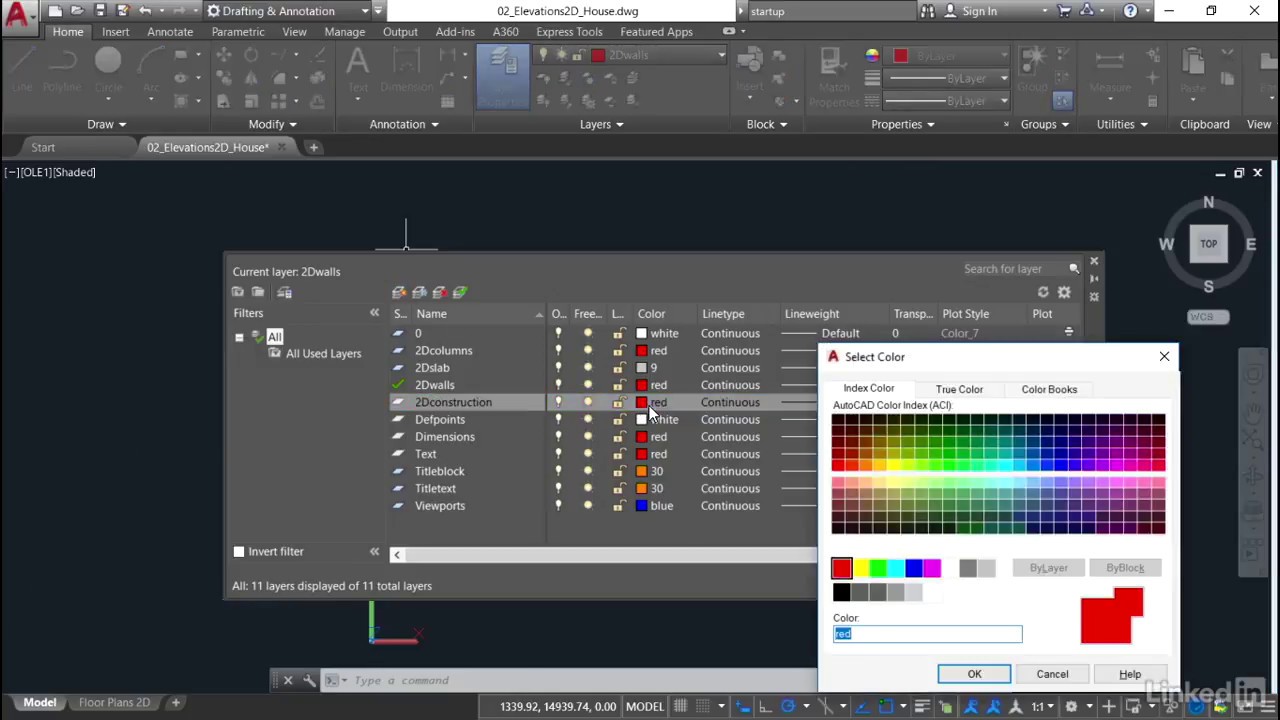Viewport: 1280px width, 720px height.
Task: Click the ByLayer button
Action: pos(1049,568)
